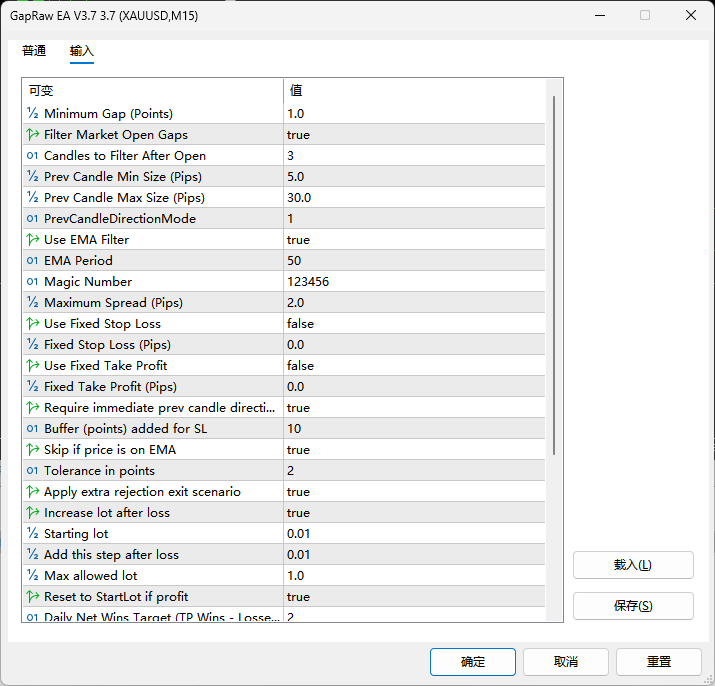Click the boolean icon beside Filter Market Open Gaps
This screenshot has height=686, width=715.
[33, 135]
